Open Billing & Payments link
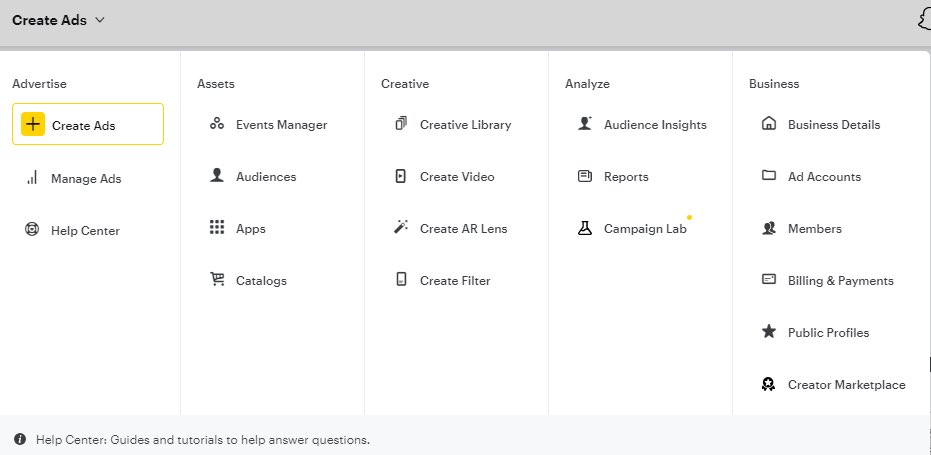This screenshot has width=931, height=455. [840, 281]
